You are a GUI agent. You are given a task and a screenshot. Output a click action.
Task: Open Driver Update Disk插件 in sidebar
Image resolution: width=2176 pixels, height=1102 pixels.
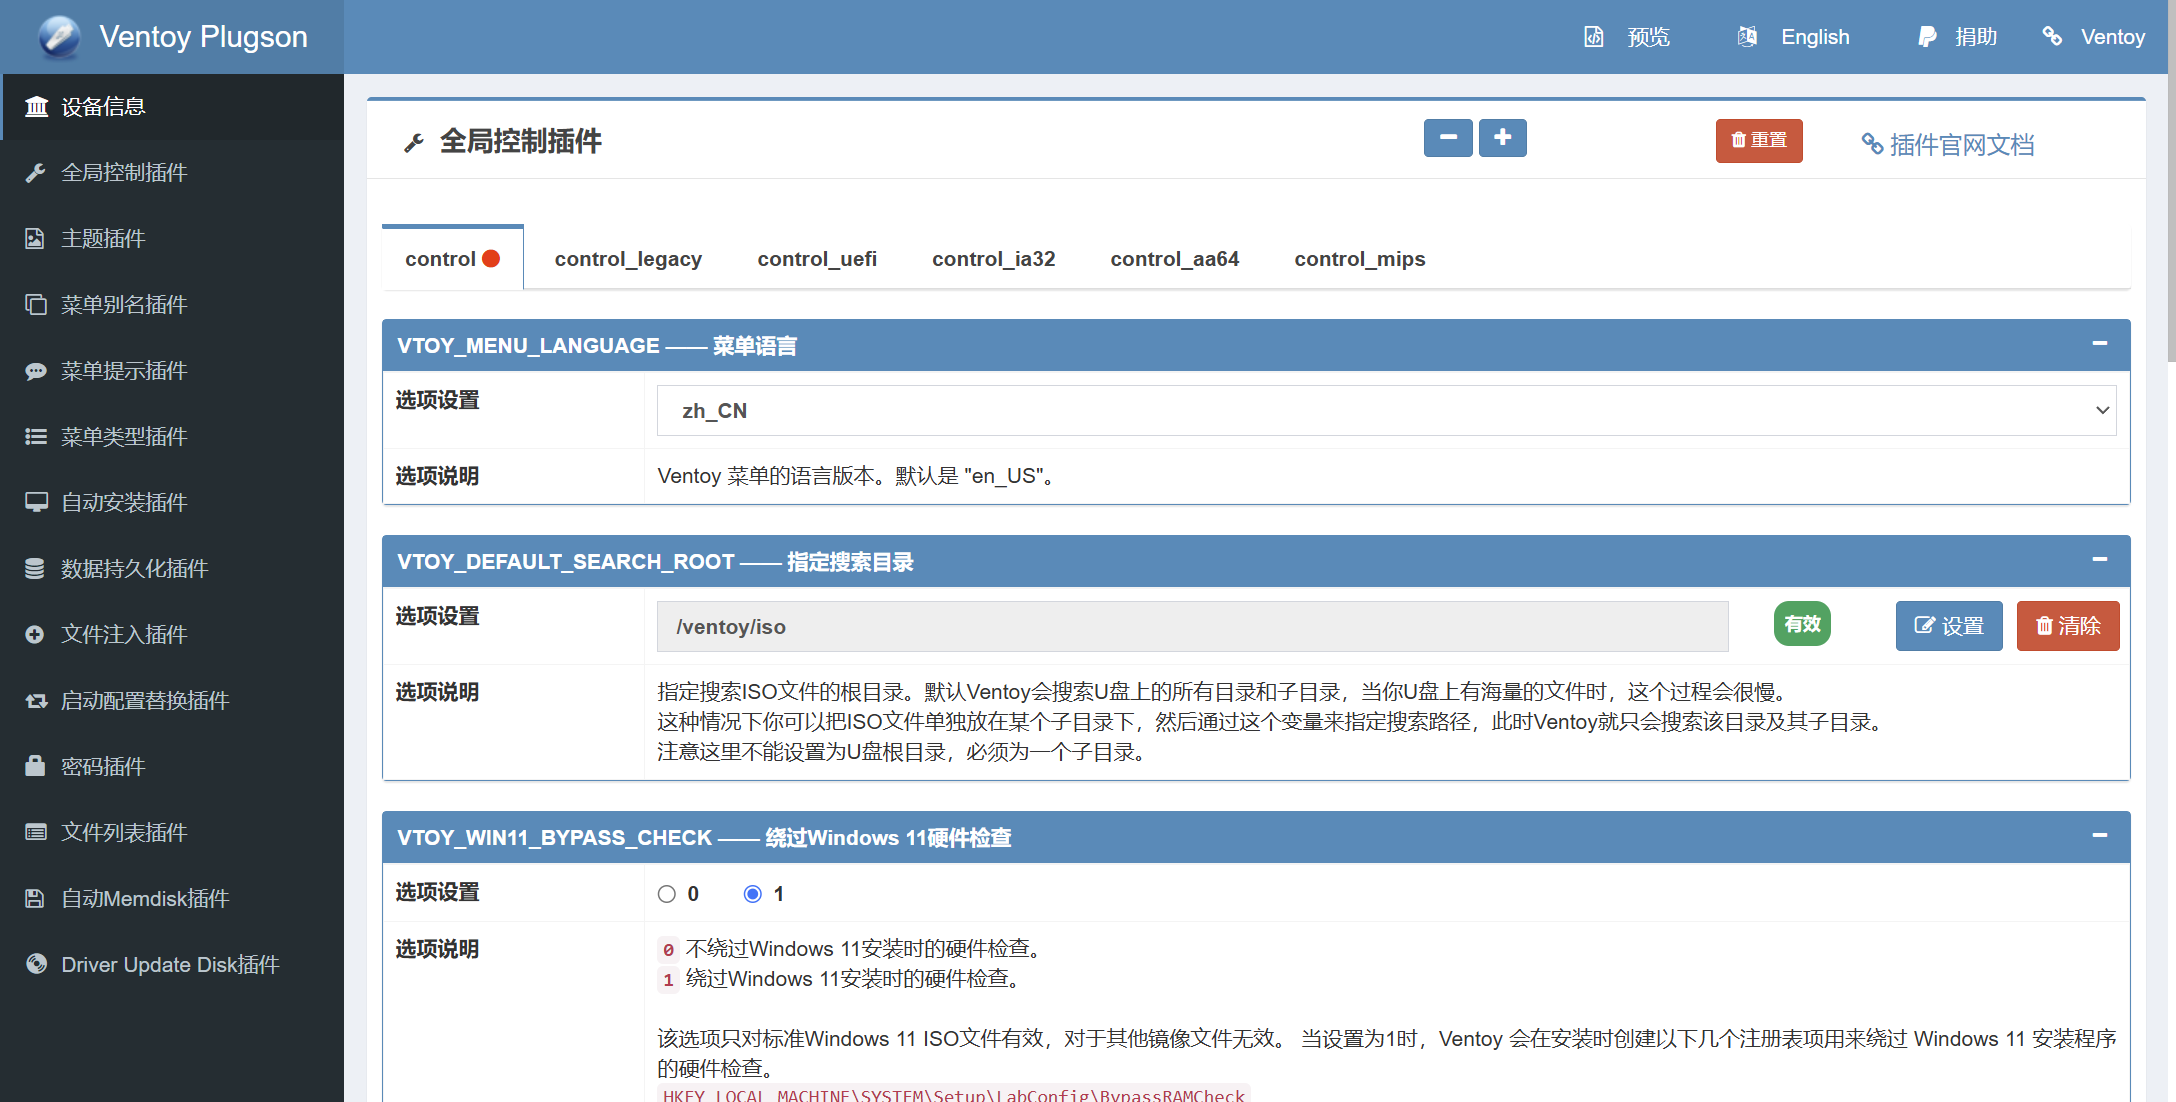pyautogui.click(x=172, y=964)
